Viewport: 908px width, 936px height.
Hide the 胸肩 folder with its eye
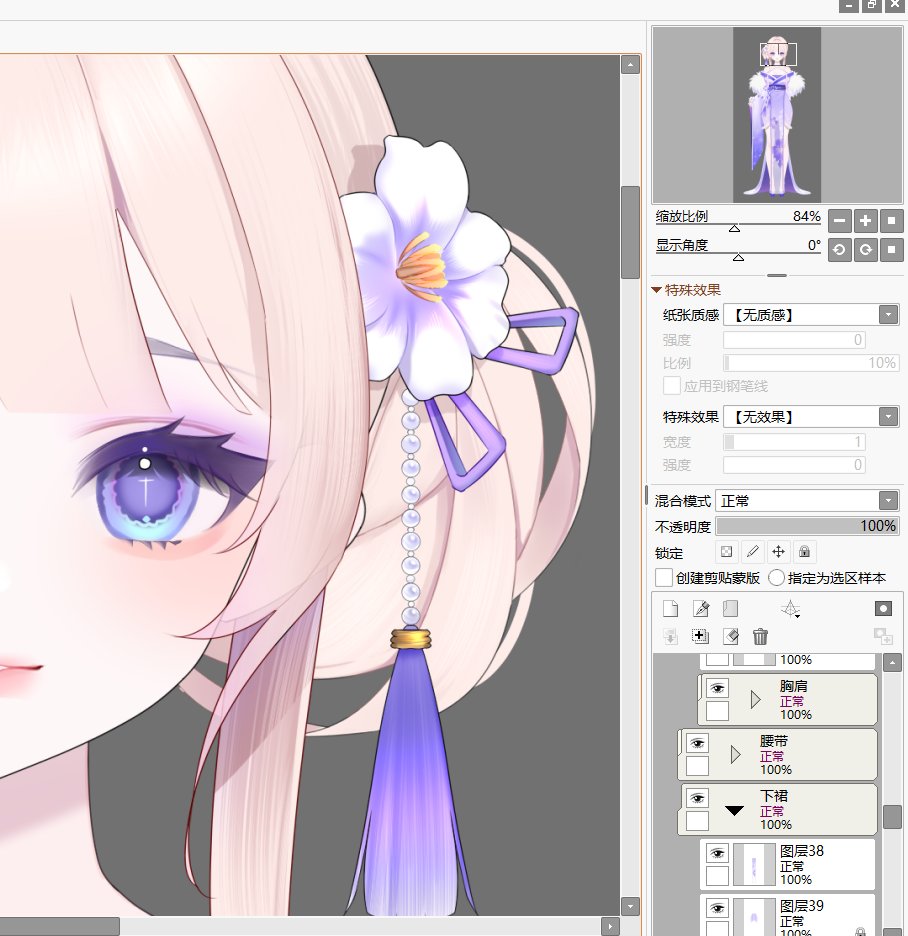coord(718,688)
